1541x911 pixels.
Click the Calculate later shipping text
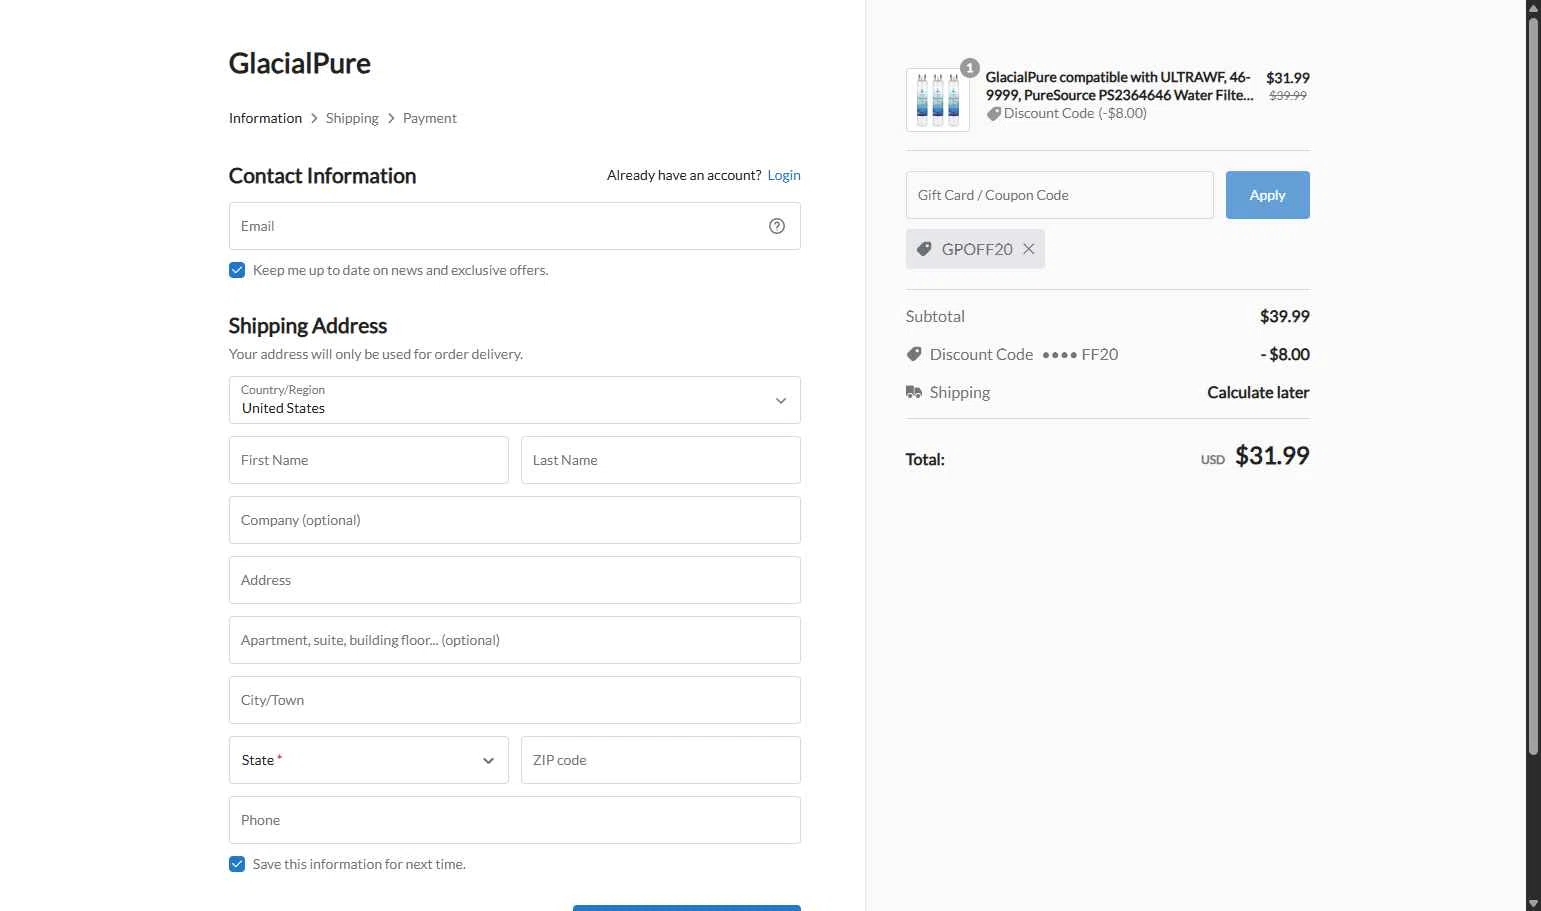coord(1258,392)
